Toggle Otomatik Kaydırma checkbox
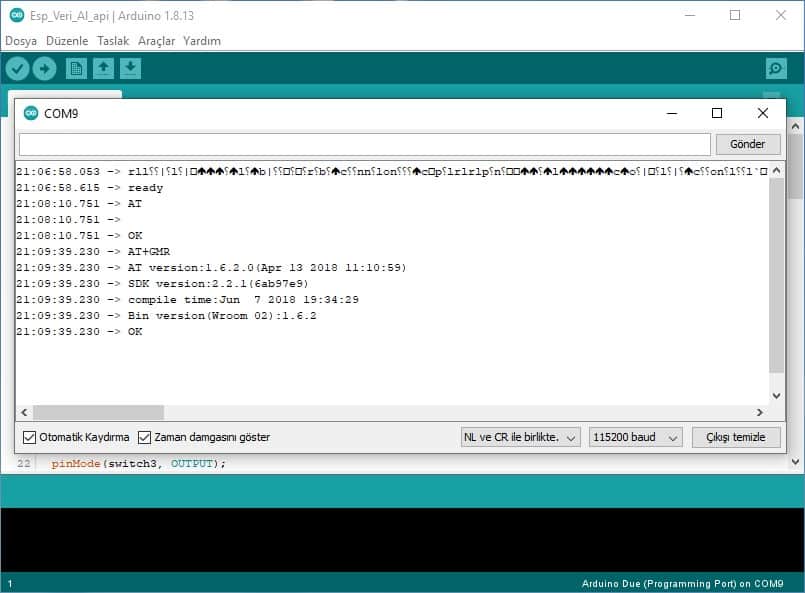This screenshot has height=593, width=805. point(29,437)
